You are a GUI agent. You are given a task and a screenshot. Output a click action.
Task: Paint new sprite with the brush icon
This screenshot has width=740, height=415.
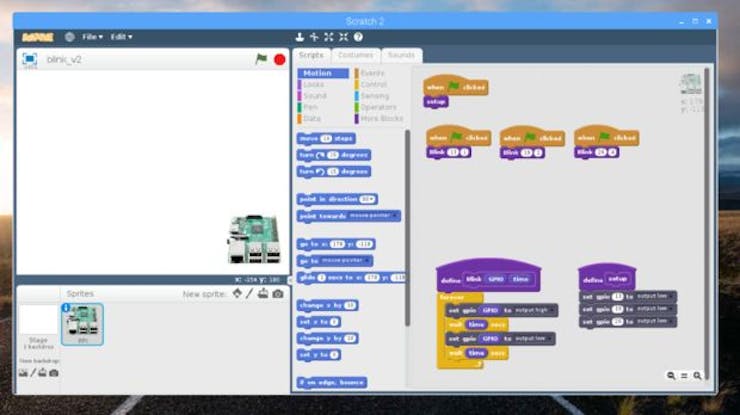tap(250, 294)
